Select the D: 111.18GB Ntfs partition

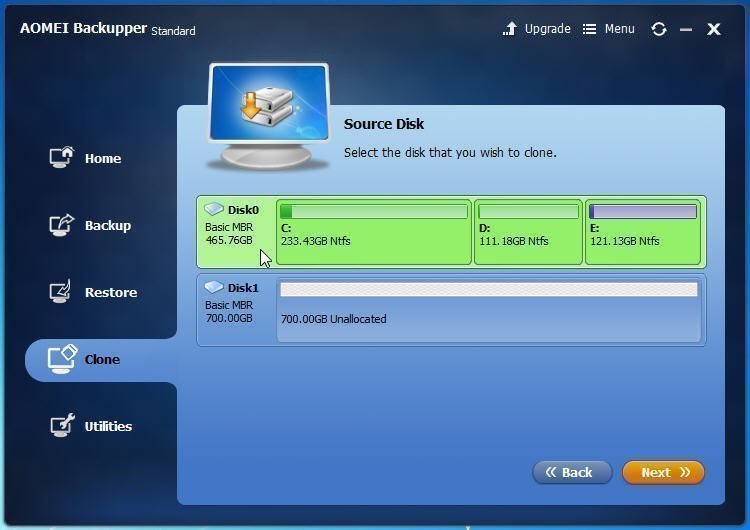tap(528, 232)
